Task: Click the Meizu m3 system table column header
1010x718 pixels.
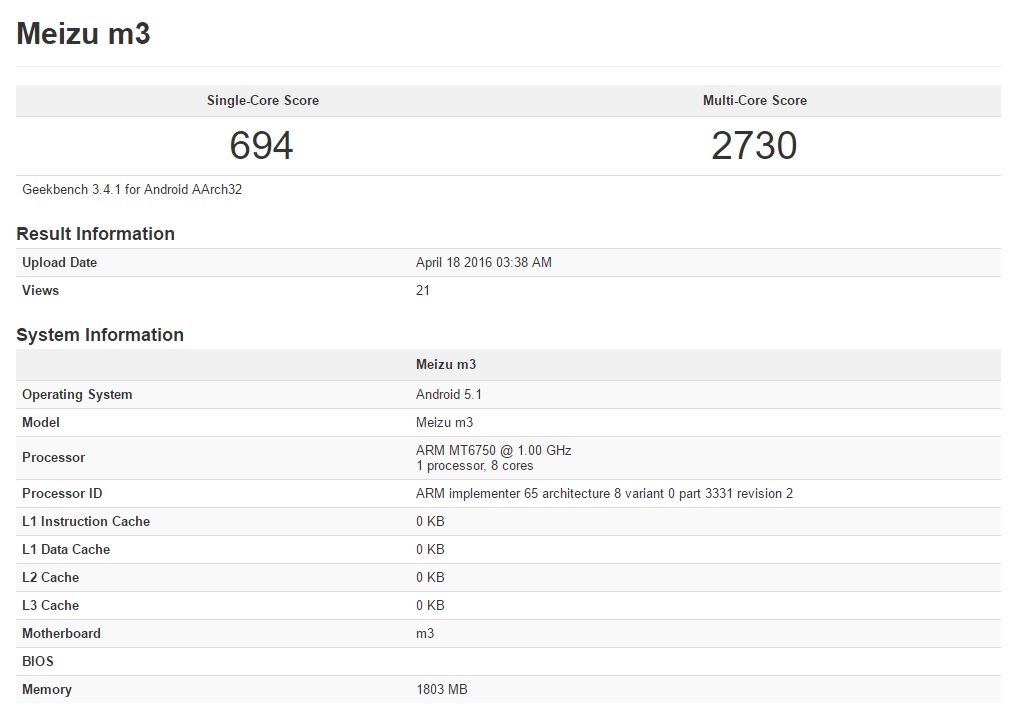Action: (x=445, y=365)
